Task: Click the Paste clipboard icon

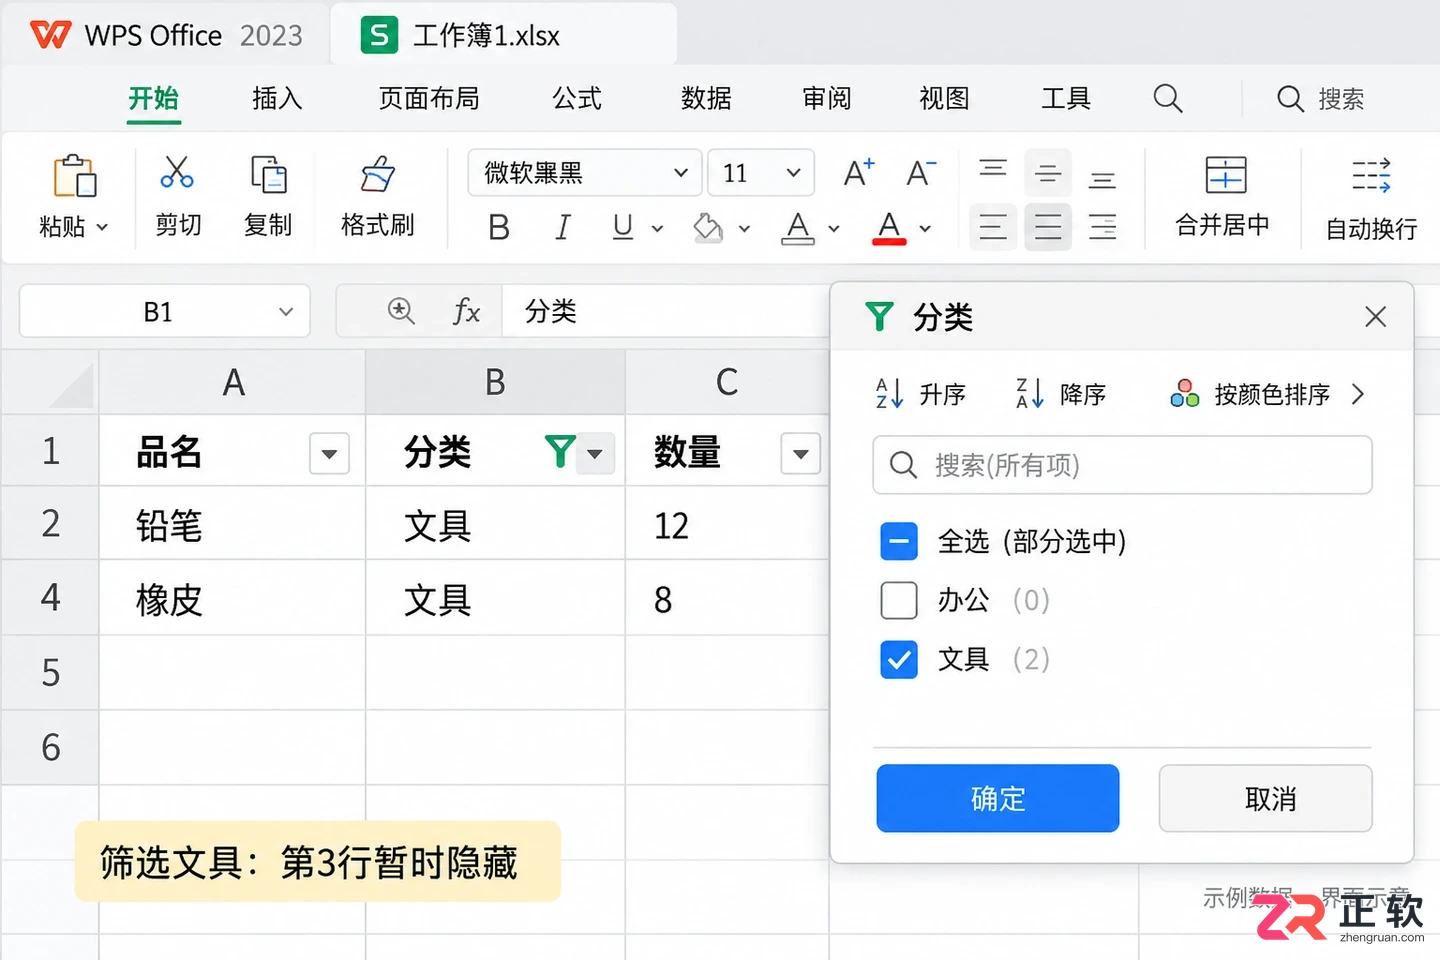Action: click(x=75, y=176)
